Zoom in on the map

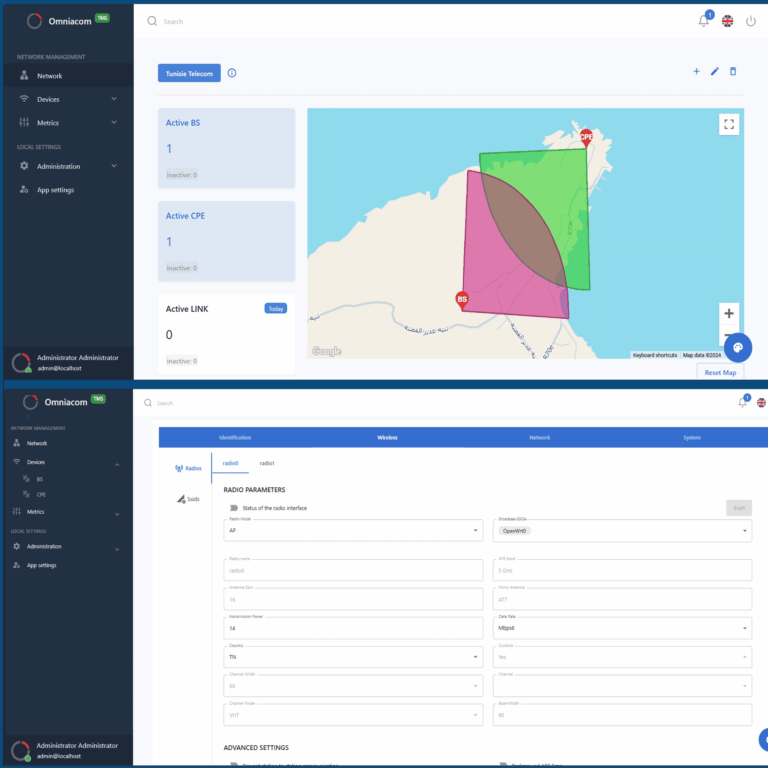[729, 313]
